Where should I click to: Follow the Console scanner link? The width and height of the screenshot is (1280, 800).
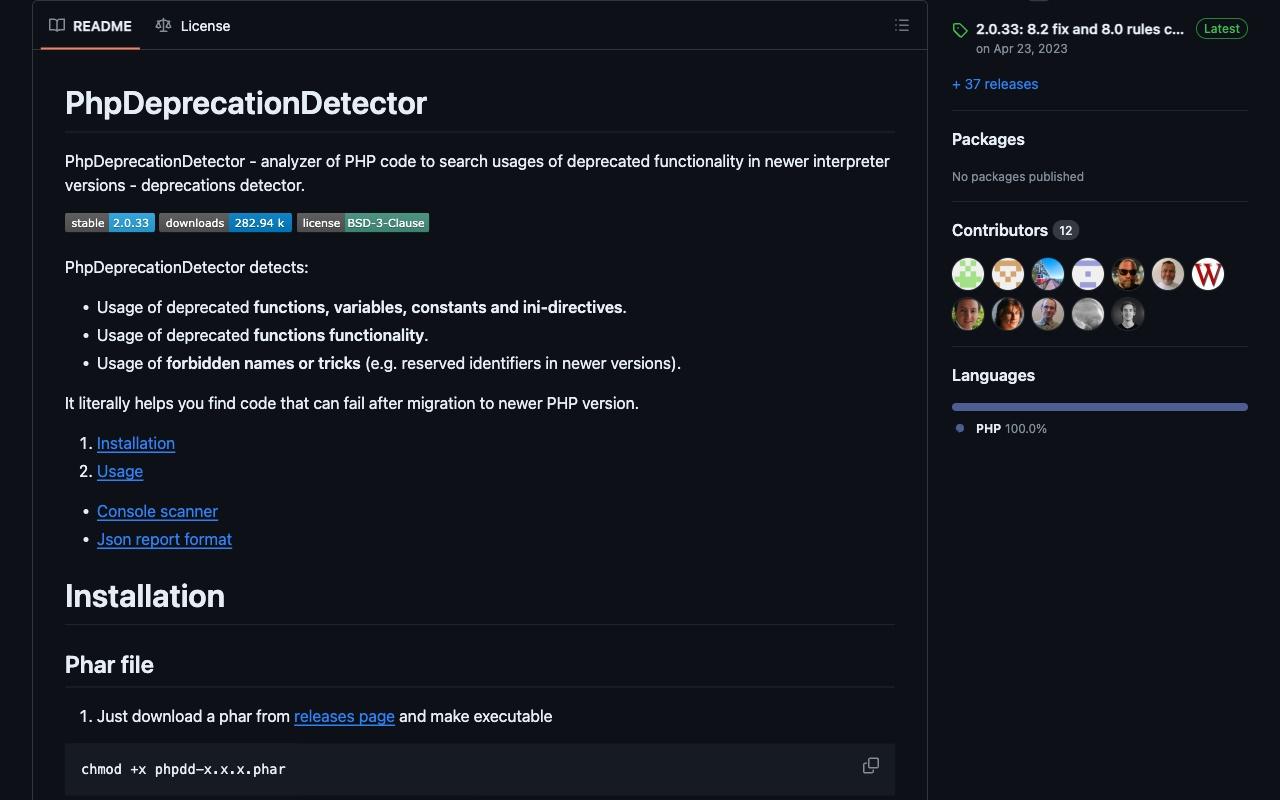157,511
